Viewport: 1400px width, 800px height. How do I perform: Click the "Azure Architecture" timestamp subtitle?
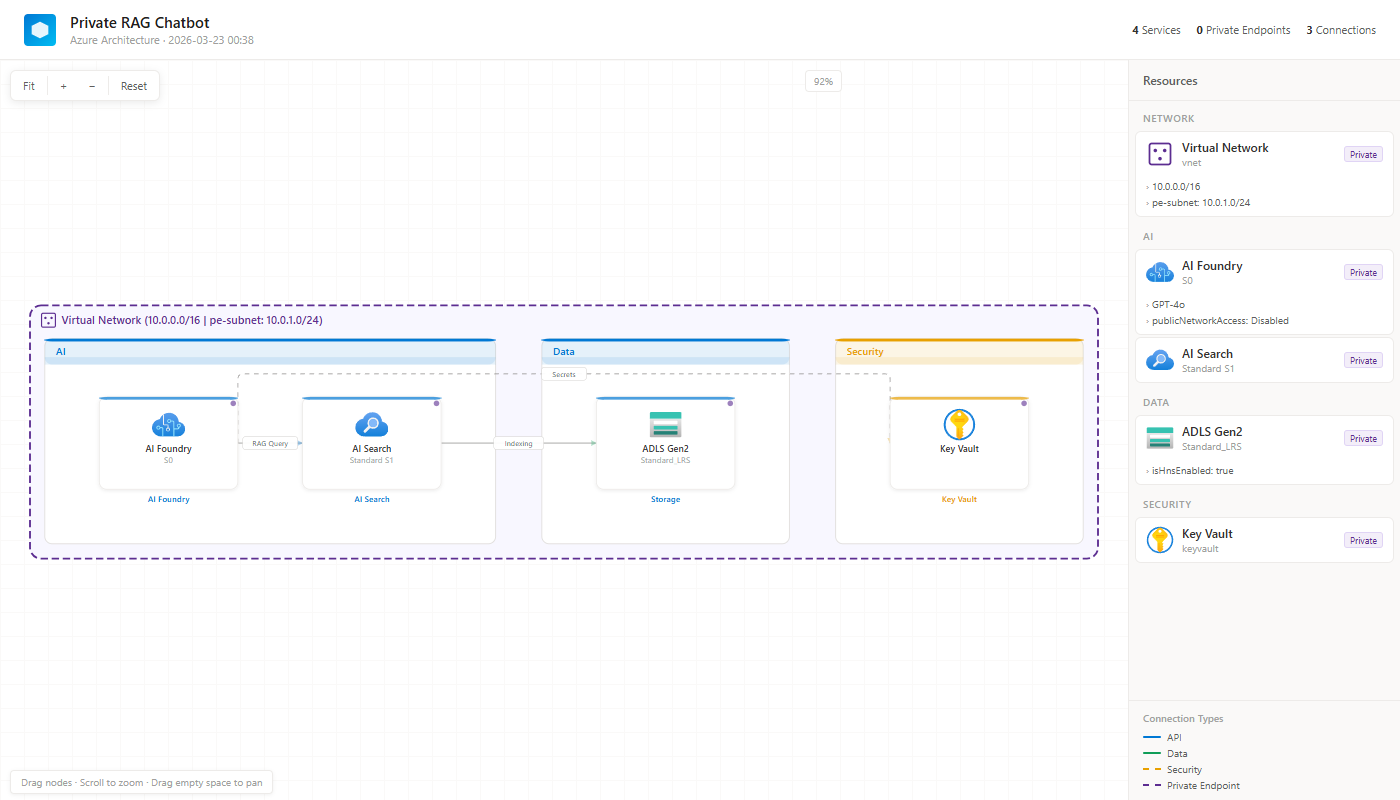tap(162, 40)
